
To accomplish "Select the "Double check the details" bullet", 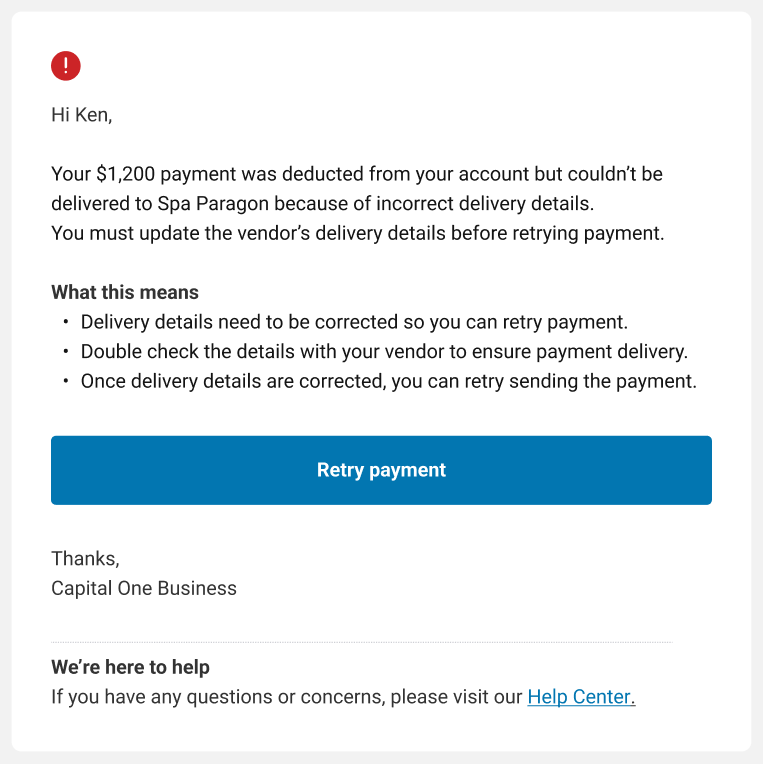I will [x=384, y=352].
